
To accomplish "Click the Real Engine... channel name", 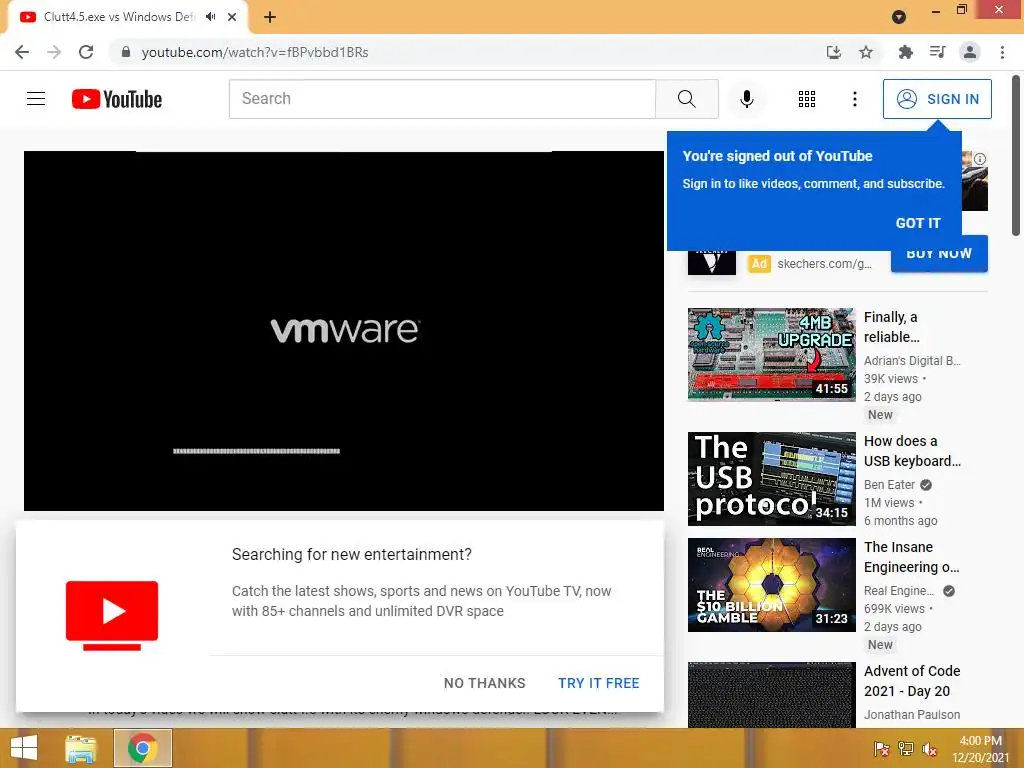I will 899,590.
